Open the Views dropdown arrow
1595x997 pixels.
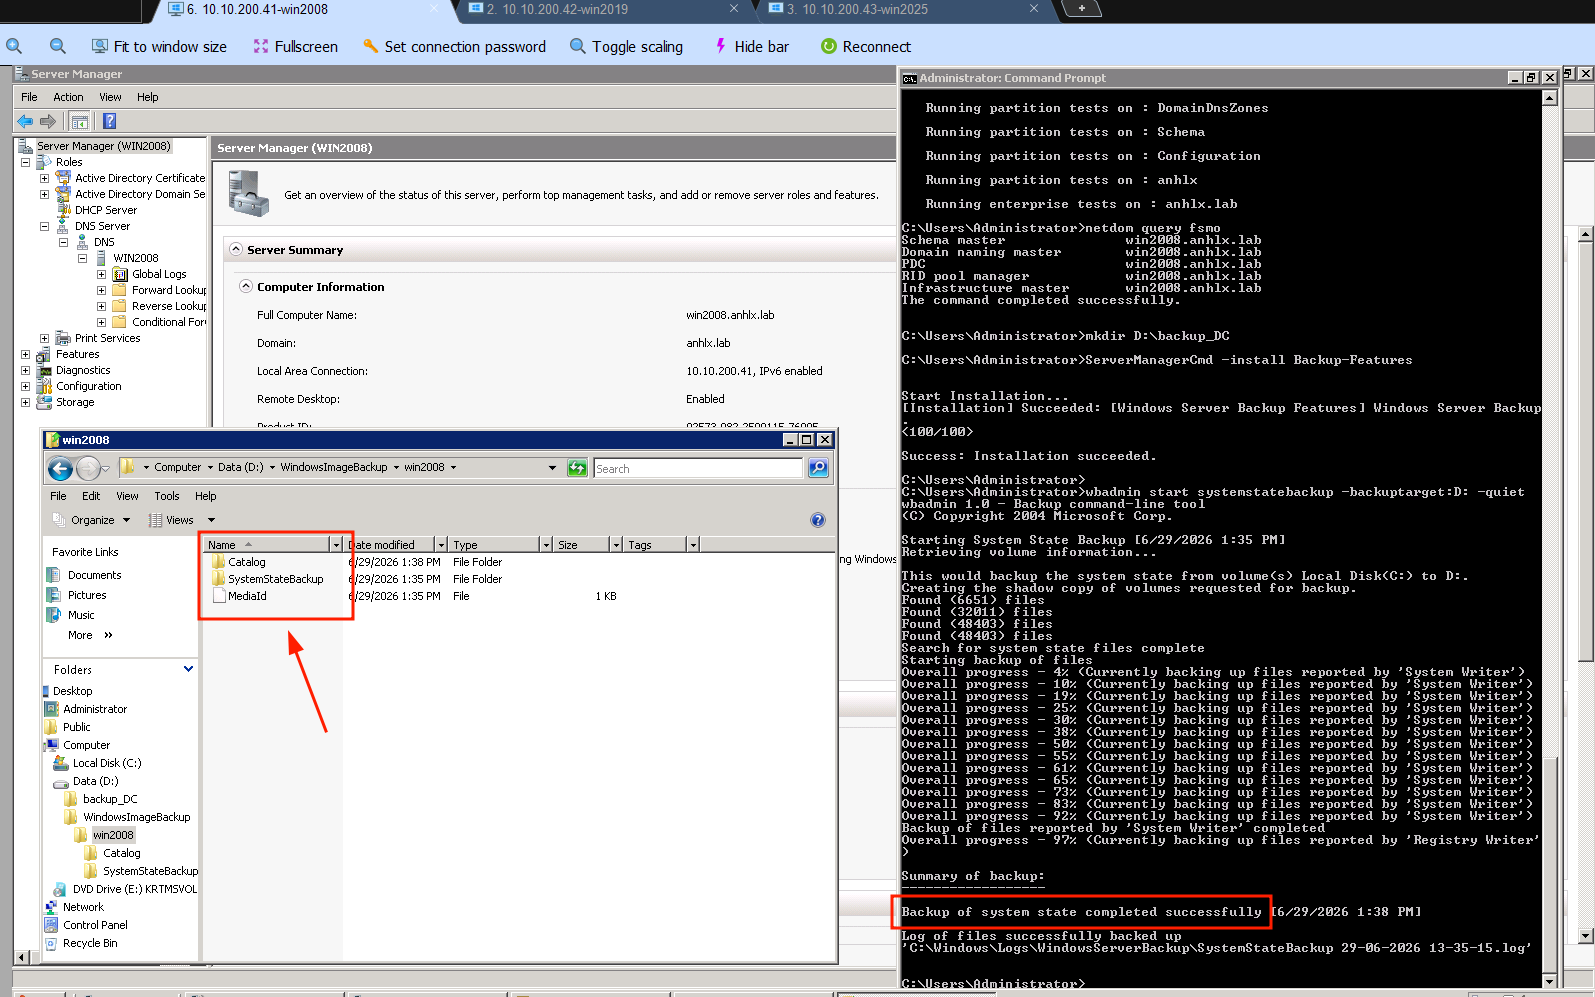click(211, 520)
